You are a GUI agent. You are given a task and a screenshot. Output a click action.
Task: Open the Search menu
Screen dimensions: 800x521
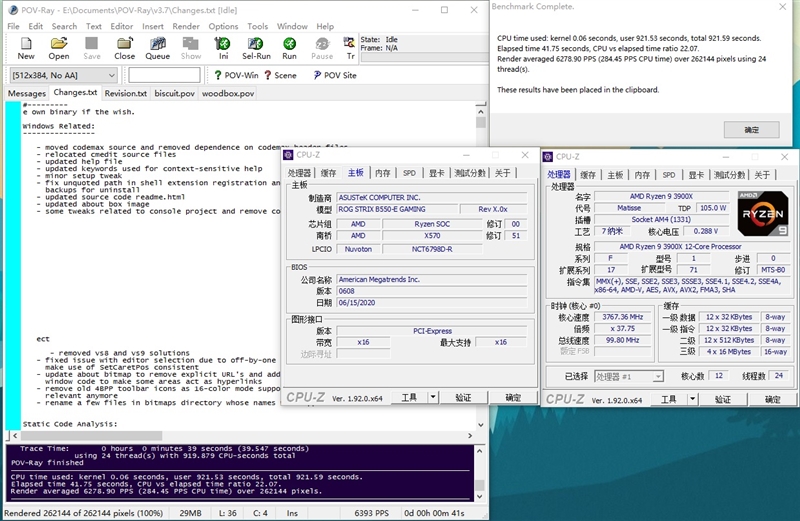[64, 26]
